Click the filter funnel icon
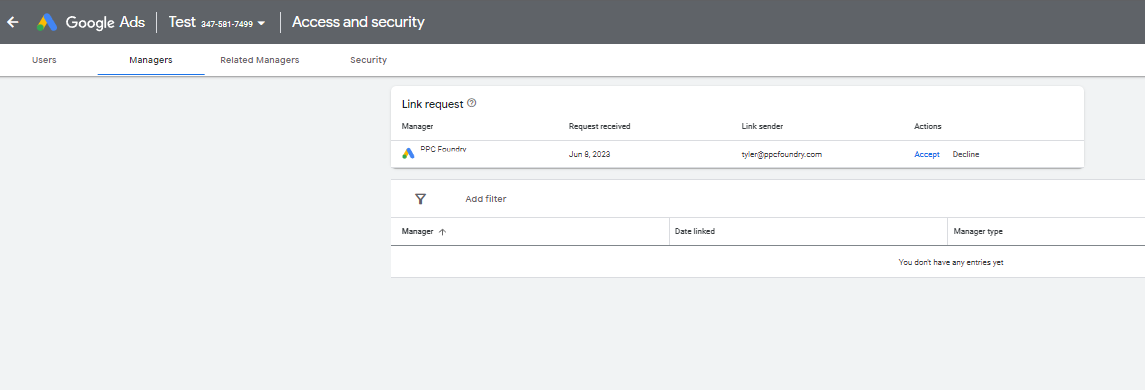The width and height of the screenshot is (1145, 390). [x=421, y=199]
